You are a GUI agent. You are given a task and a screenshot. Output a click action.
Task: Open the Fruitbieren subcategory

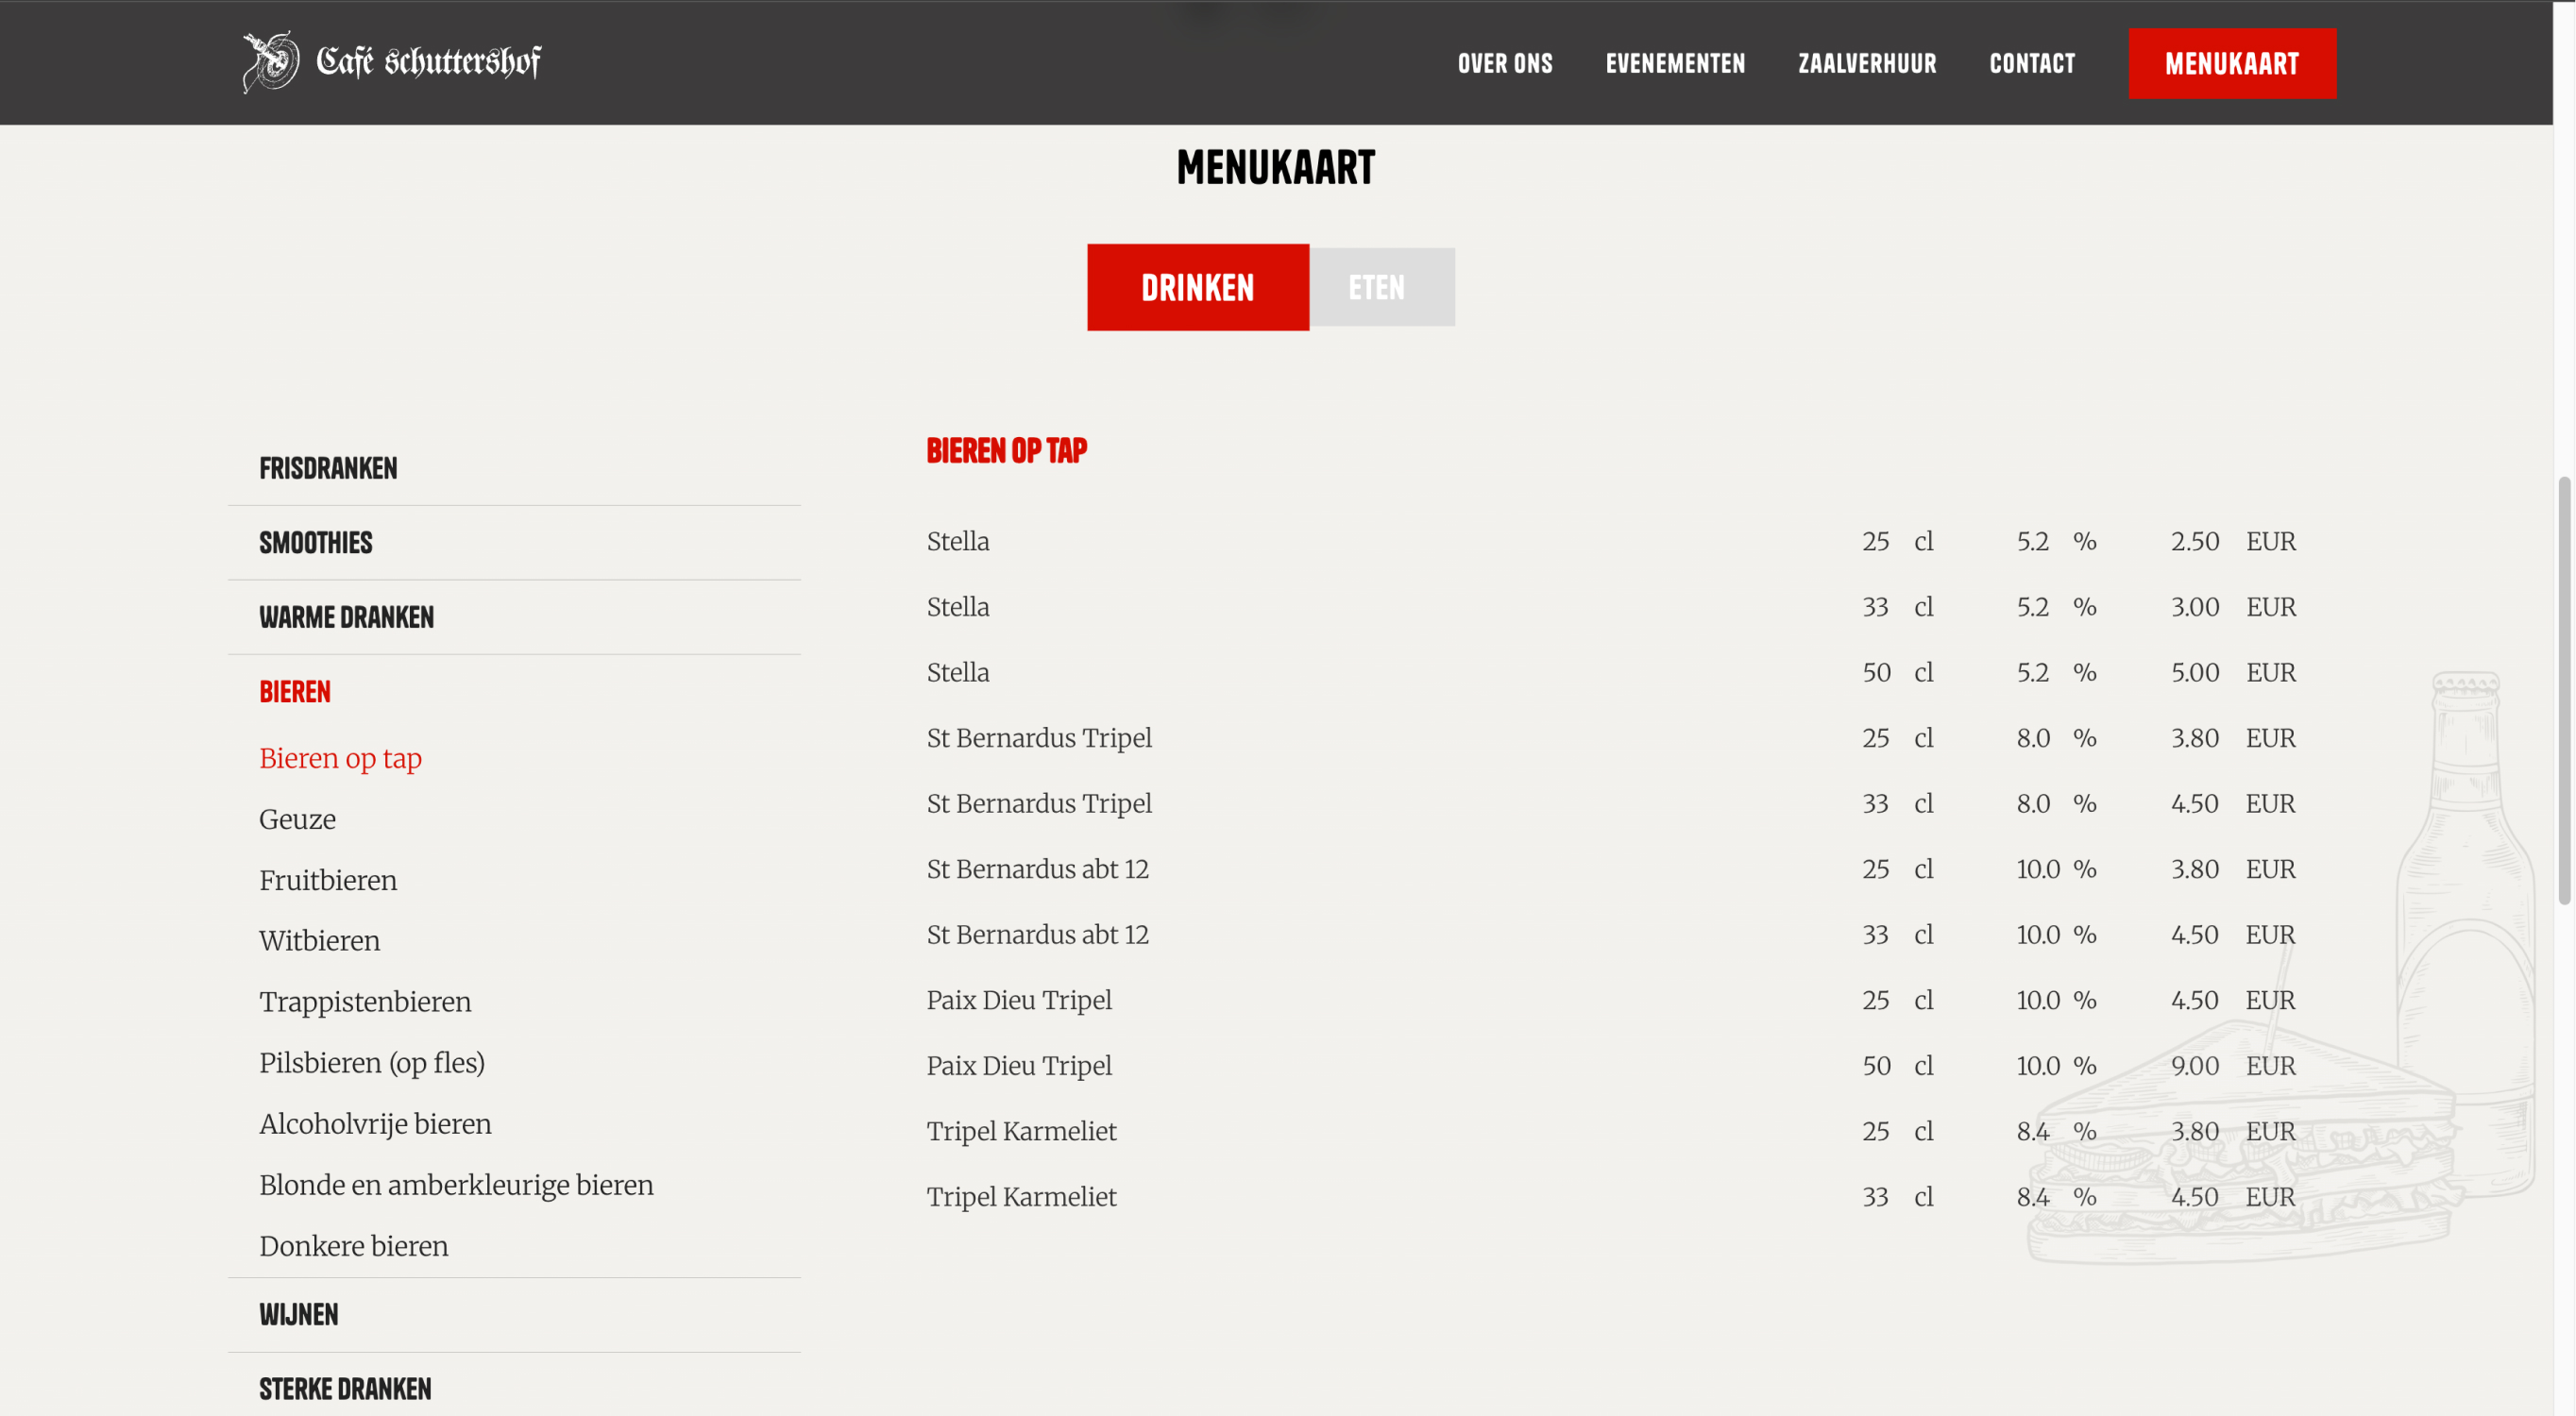click(x=328, y=880)
